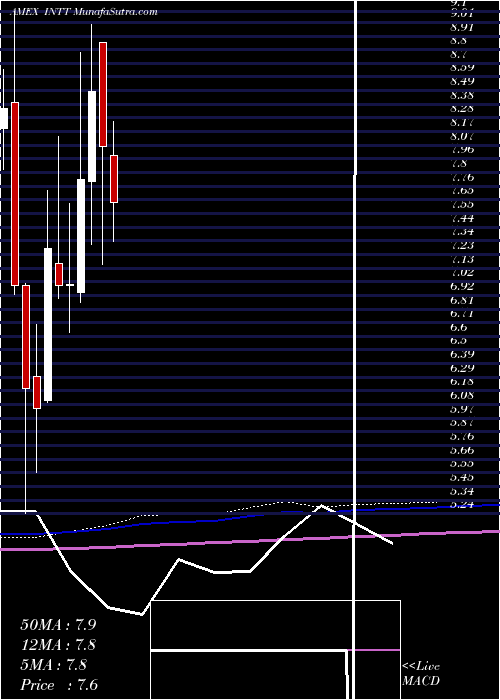Click the 8.17 price axis label
The height and width of the screenshot is (700, 500).
462,122
